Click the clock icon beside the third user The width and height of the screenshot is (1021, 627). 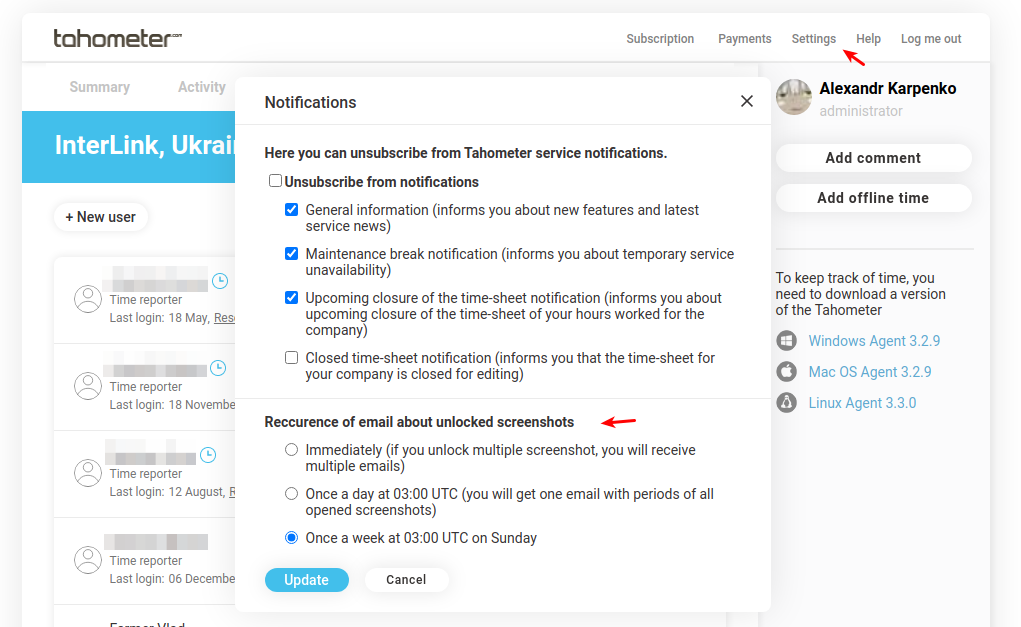coord(208,454)
